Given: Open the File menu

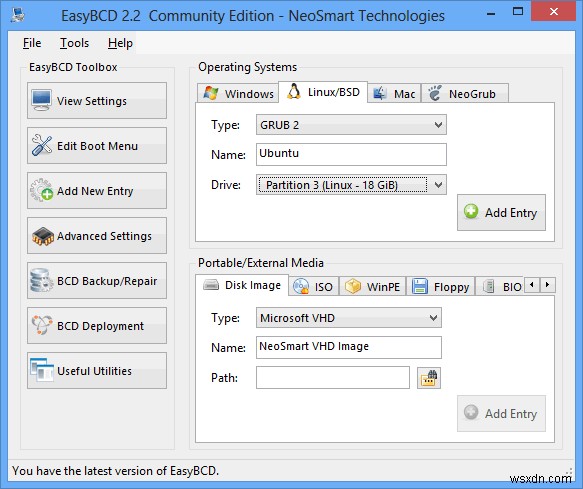Looking at the screenshot, I should tap(32, 43).
